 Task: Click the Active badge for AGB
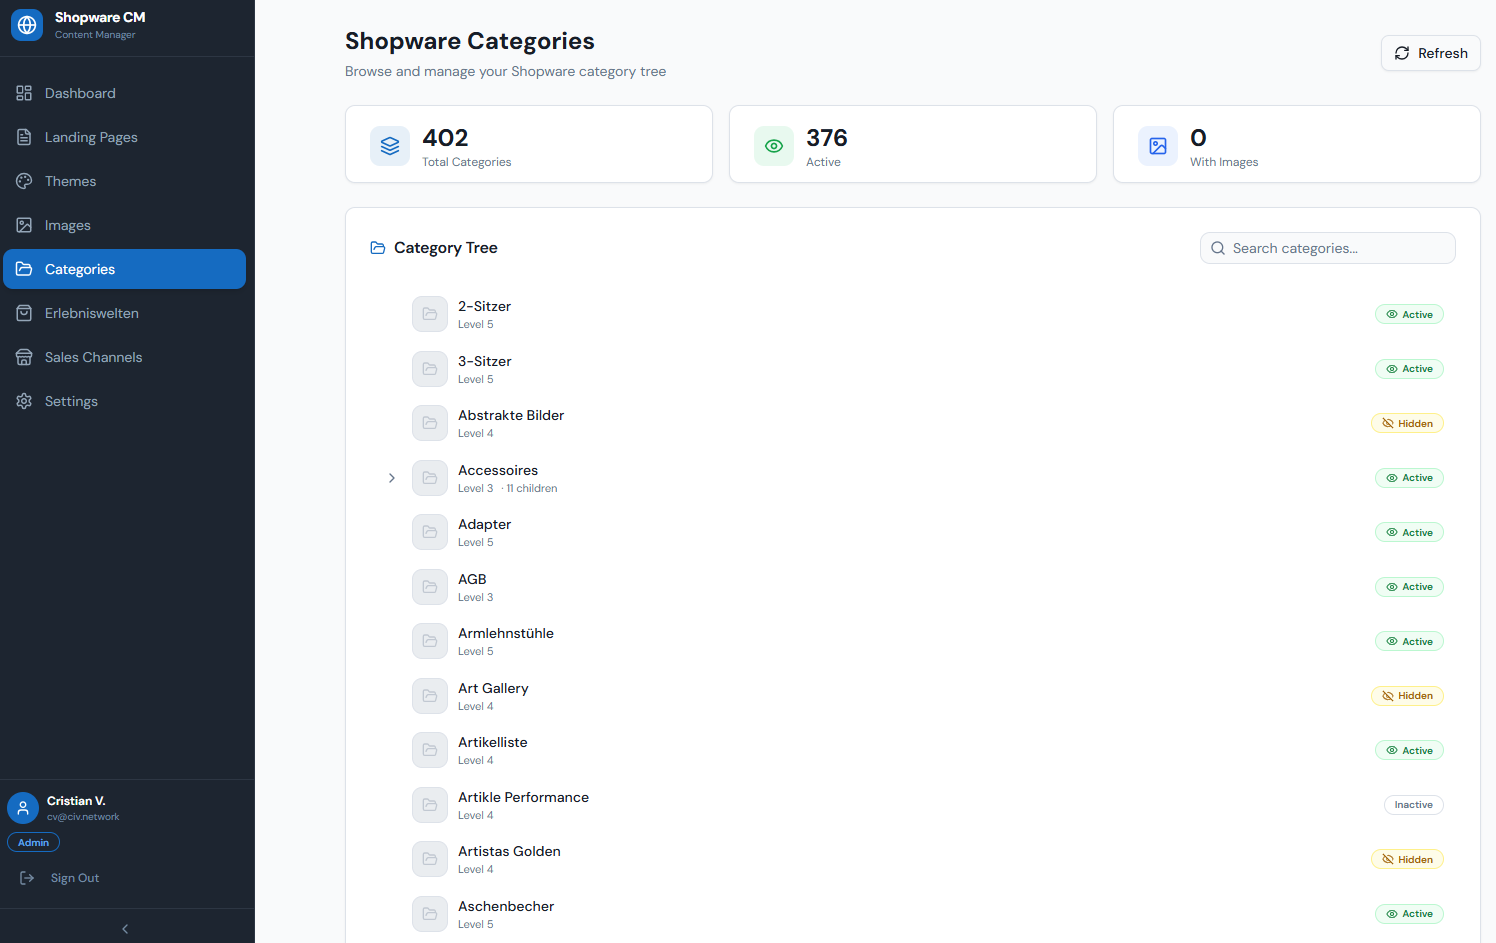tap(1409, 587)
